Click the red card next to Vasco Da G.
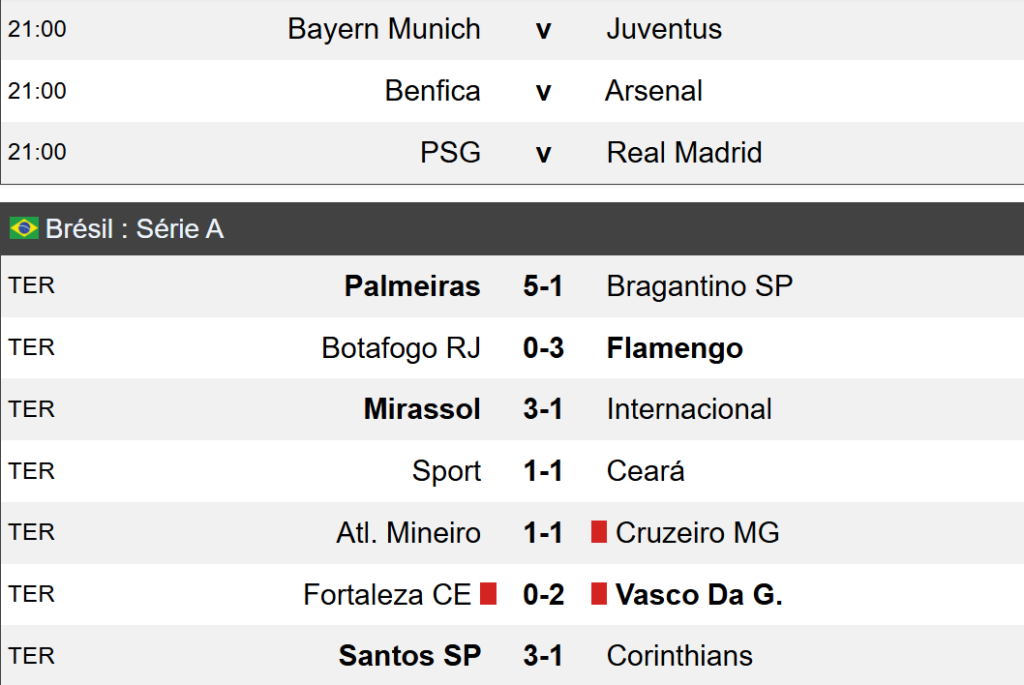Screen dimensions: 1024x685 point(599,595)
